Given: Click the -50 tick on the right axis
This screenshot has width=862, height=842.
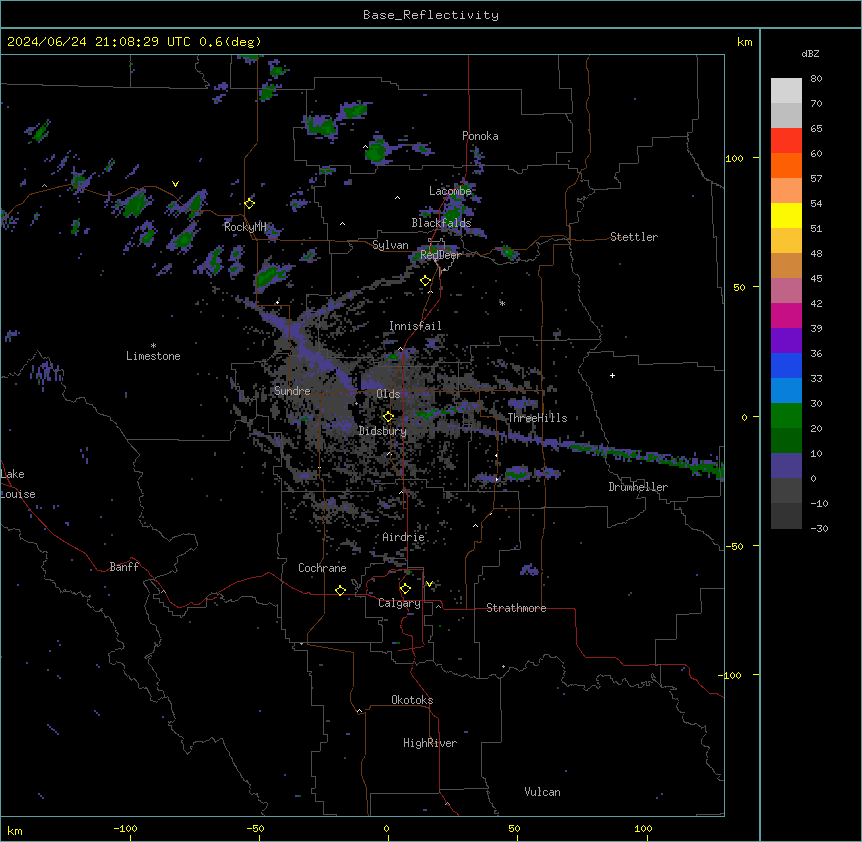Looking at the screenshot, I should tap(734, 546).
